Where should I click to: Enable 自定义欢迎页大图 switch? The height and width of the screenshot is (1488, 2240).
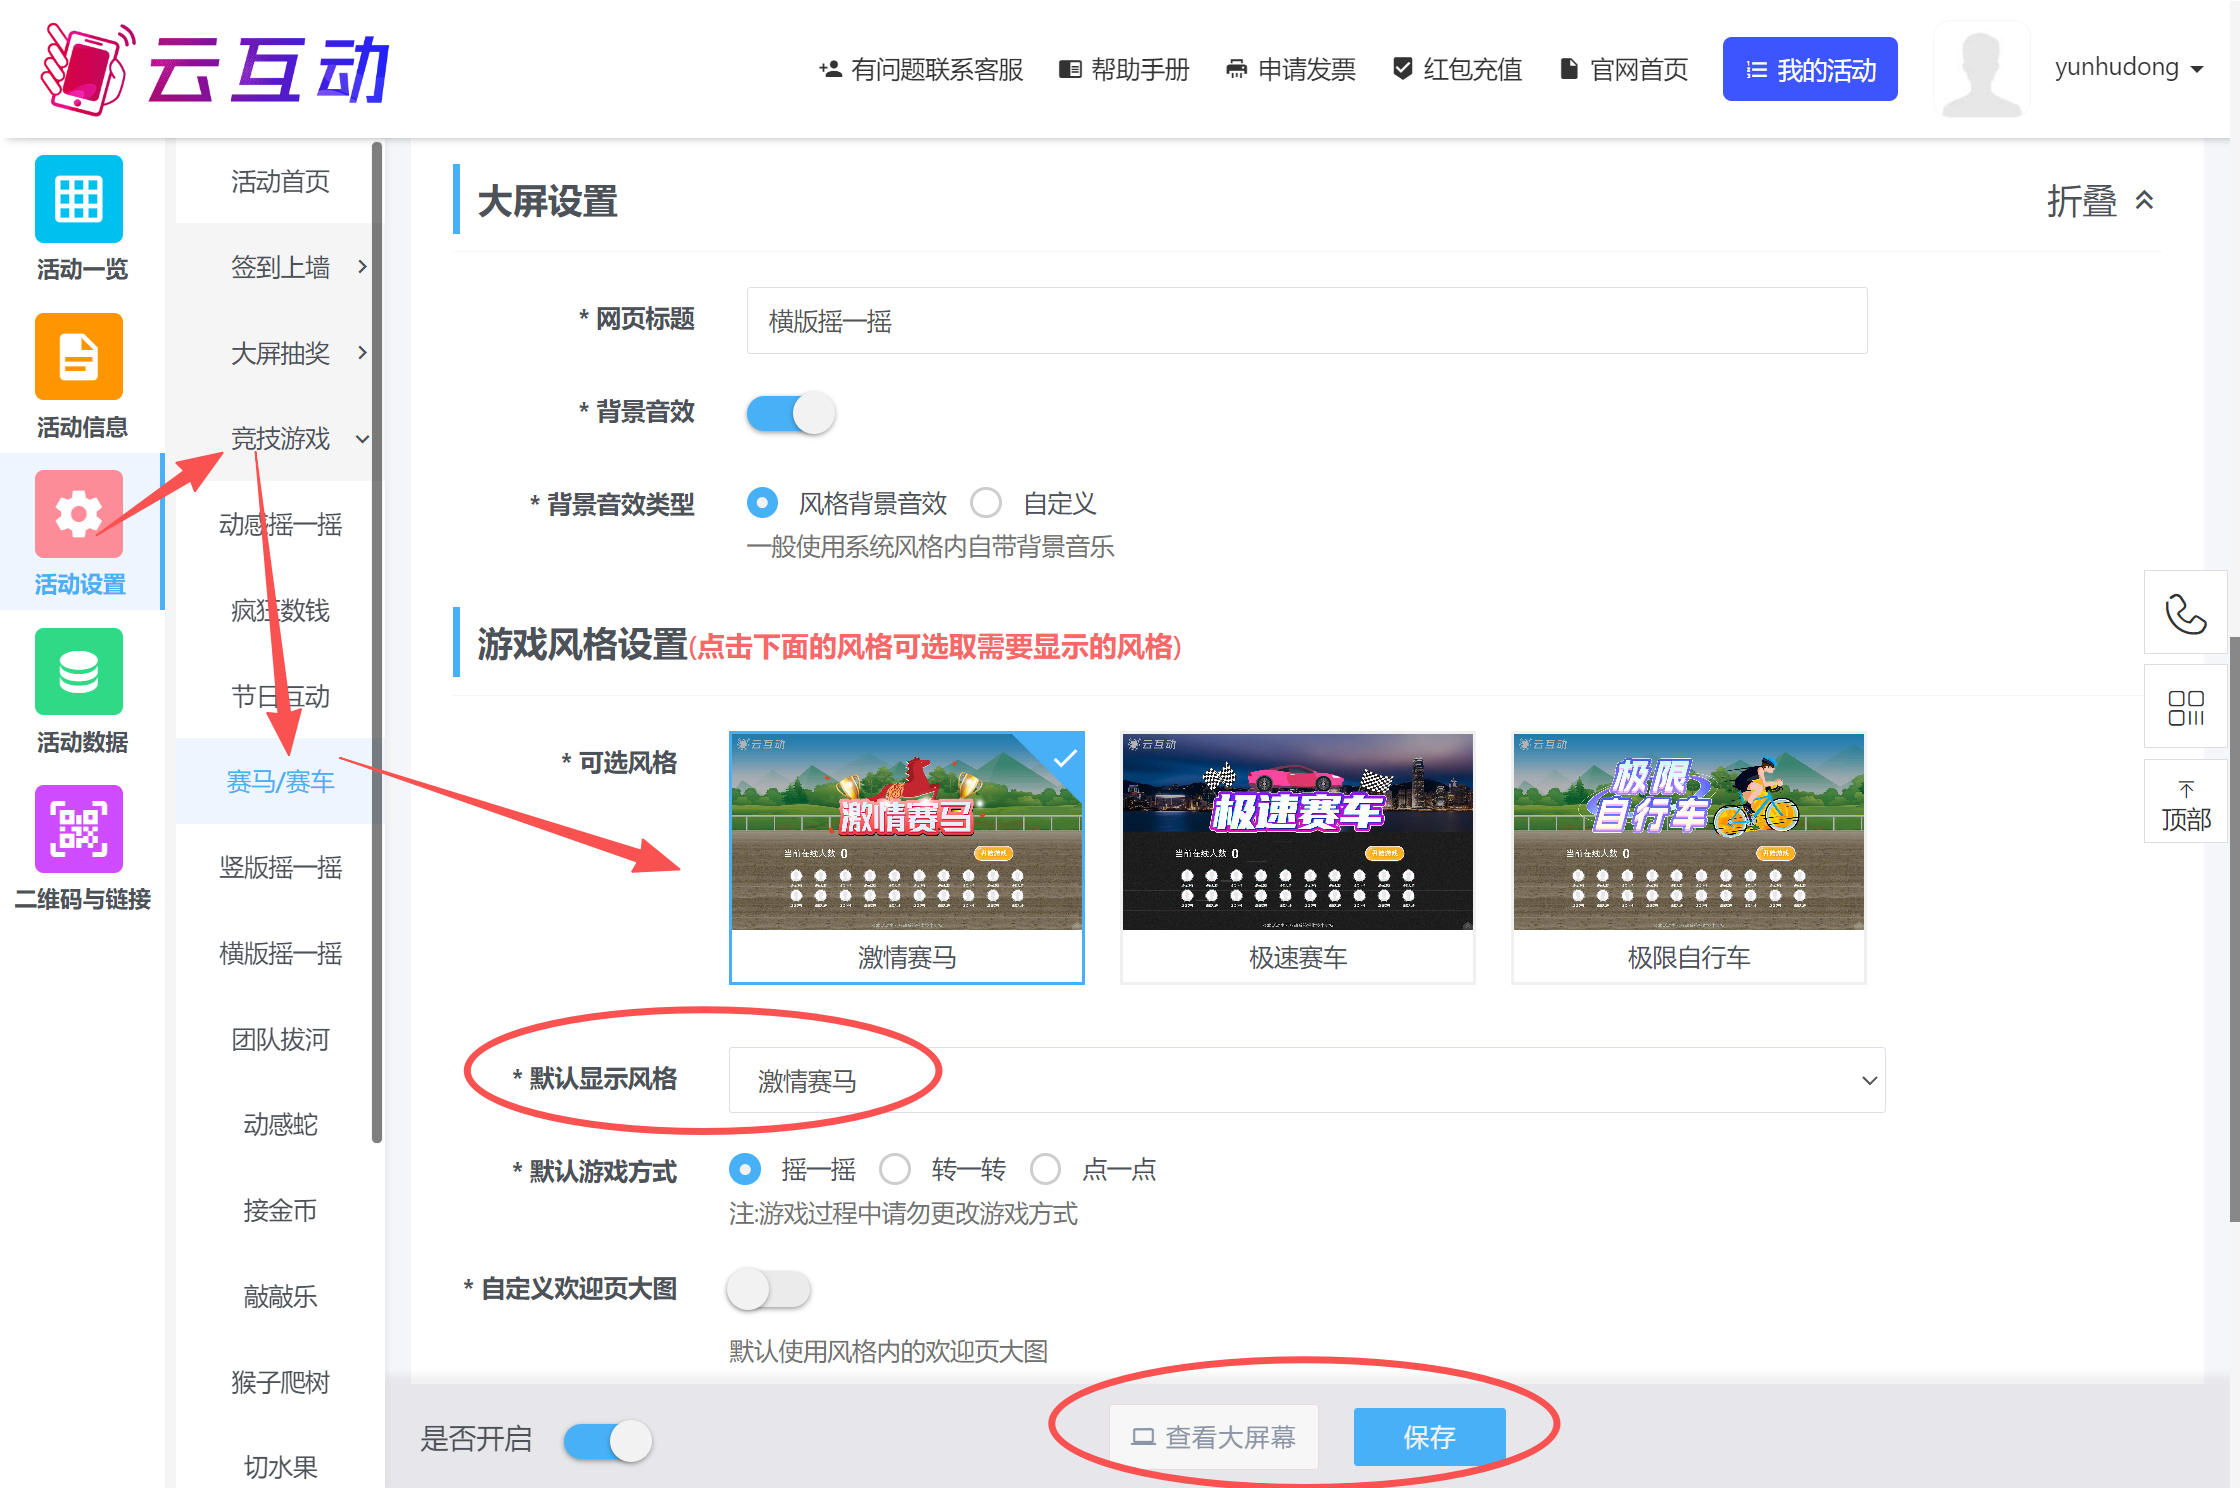tap(768, 1289)
